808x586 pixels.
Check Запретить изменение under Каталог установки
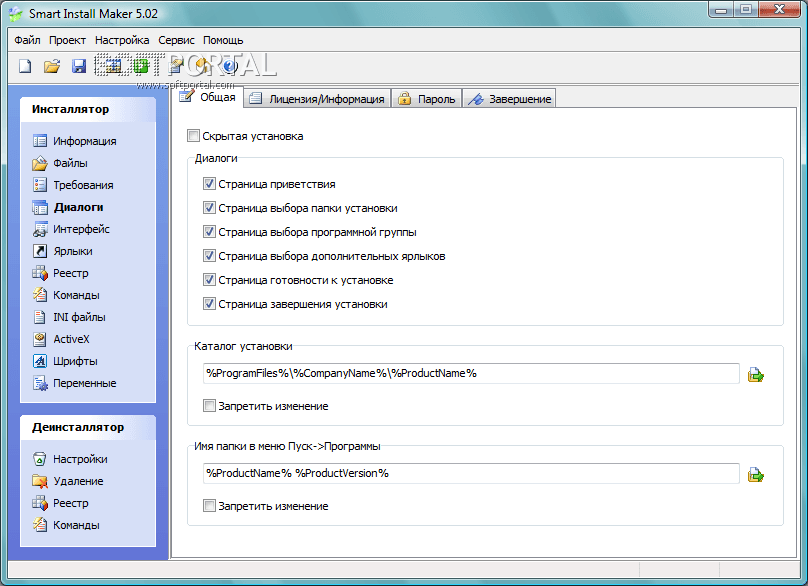click(x=209, y=406)
